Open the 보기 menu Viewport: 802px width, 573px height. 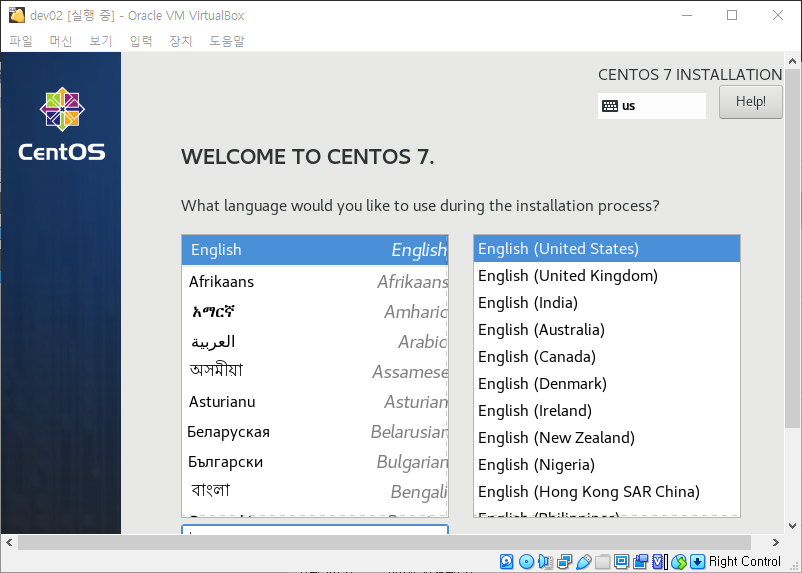(101, 41)
